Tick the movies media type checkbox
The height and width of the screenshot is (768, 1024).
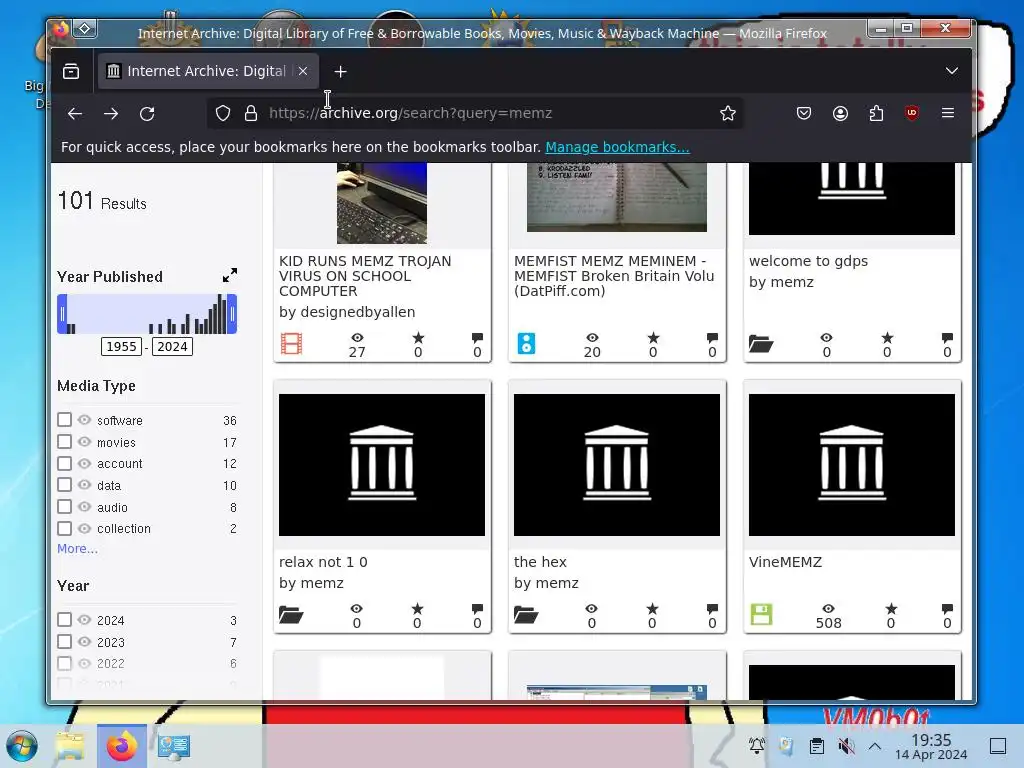point(64,441)
